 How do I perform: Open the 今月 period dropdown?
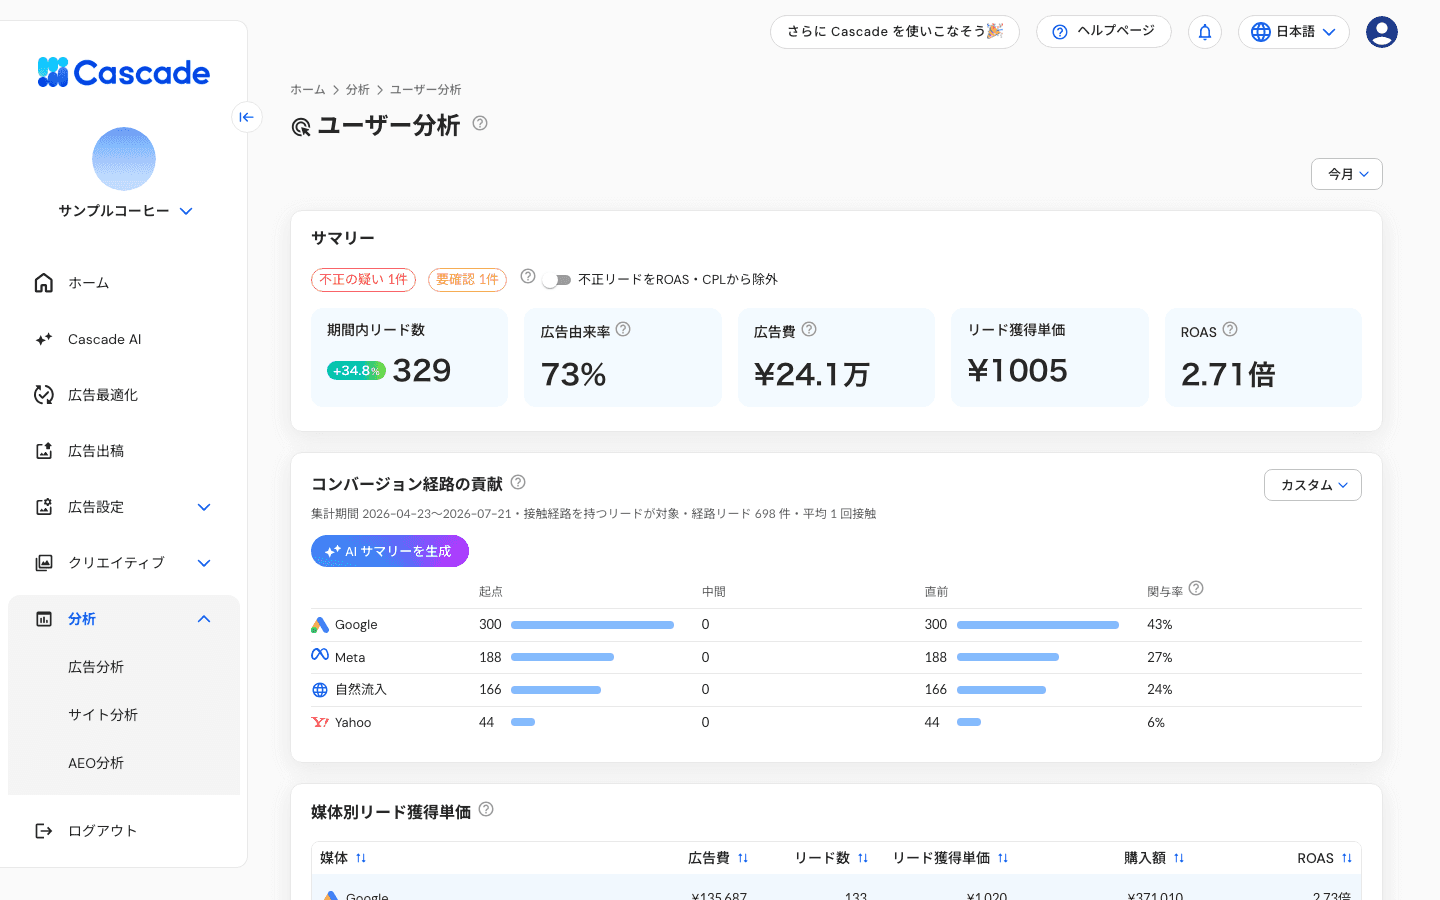click(x=1347, y=174)
